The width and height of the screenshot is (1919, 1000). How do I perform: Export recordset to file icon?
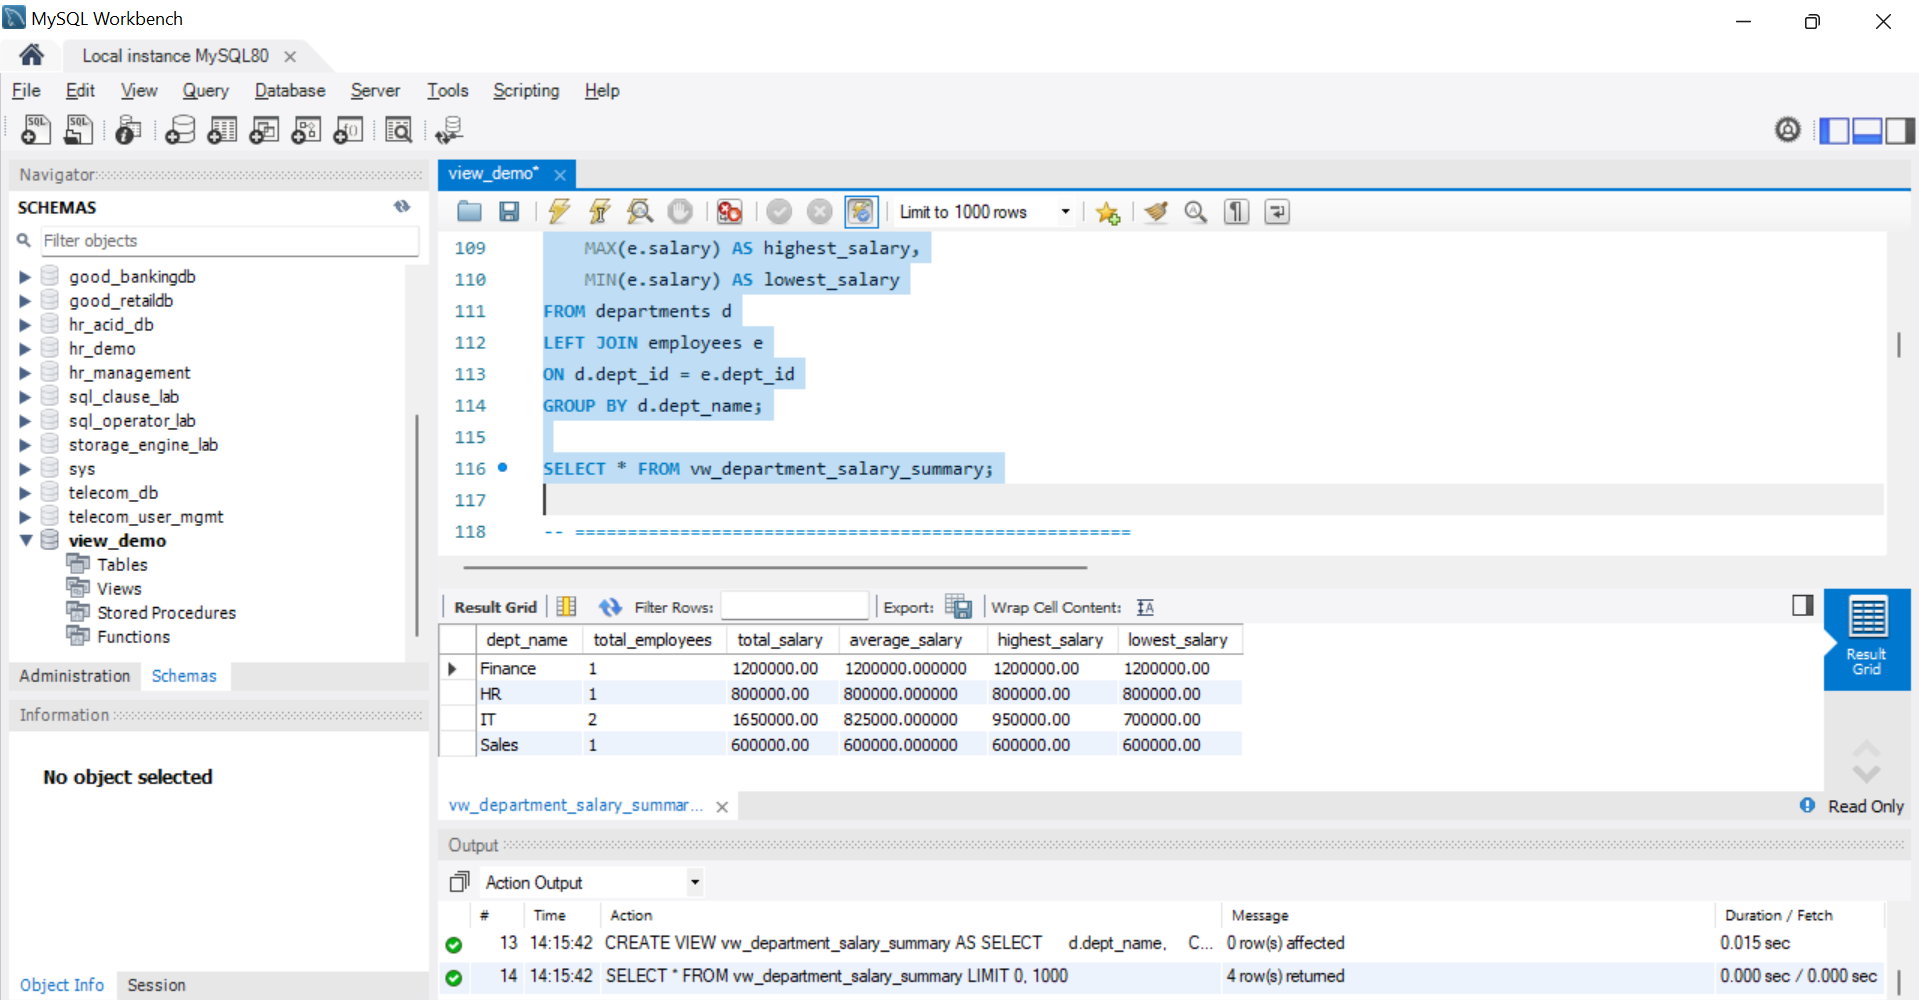(x=958, y=607)
